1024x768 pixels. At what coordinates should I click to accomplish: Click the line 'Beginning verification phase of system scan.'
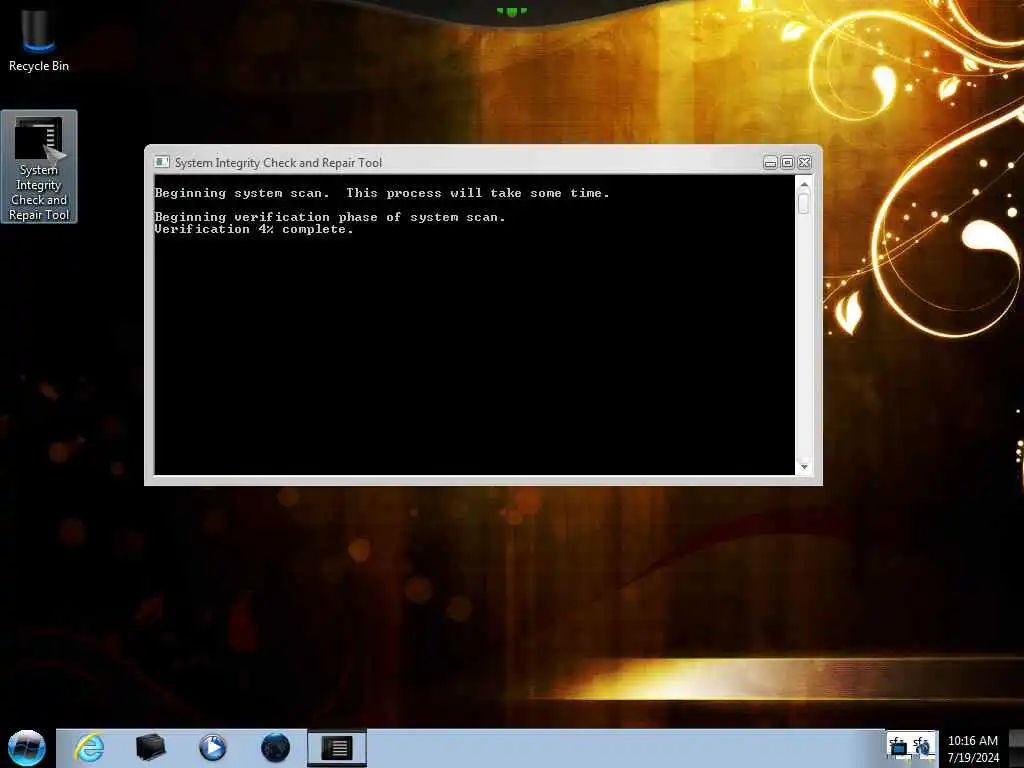pos(330,217)
